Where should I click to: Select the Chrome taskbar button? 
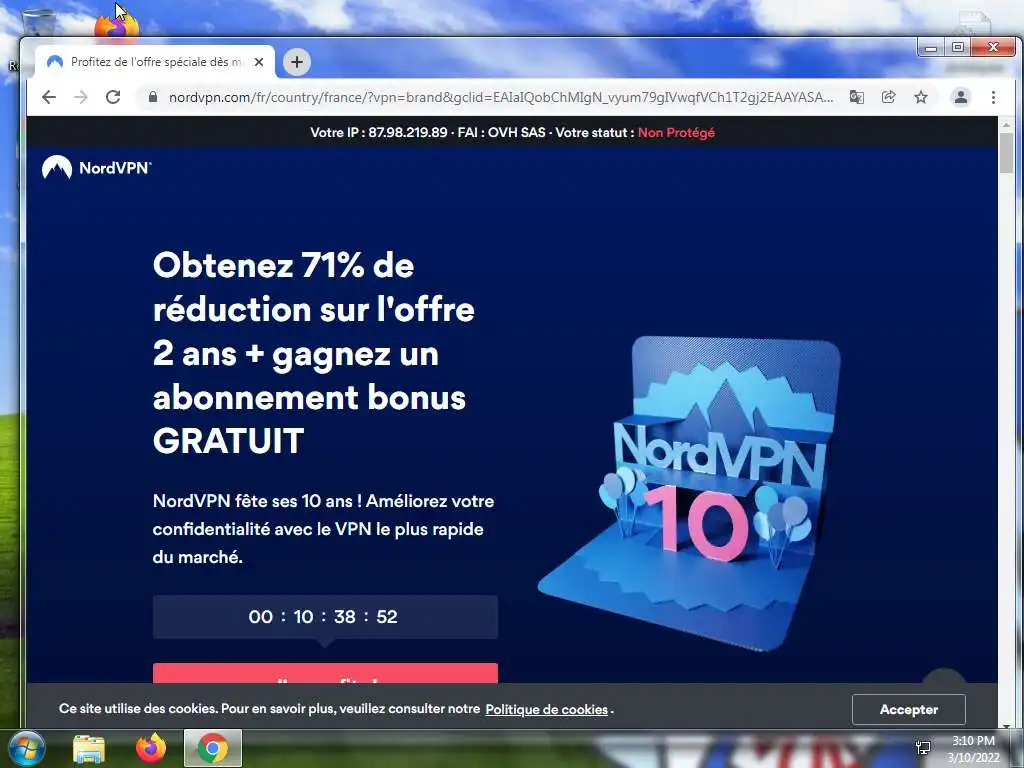(213, 748)
